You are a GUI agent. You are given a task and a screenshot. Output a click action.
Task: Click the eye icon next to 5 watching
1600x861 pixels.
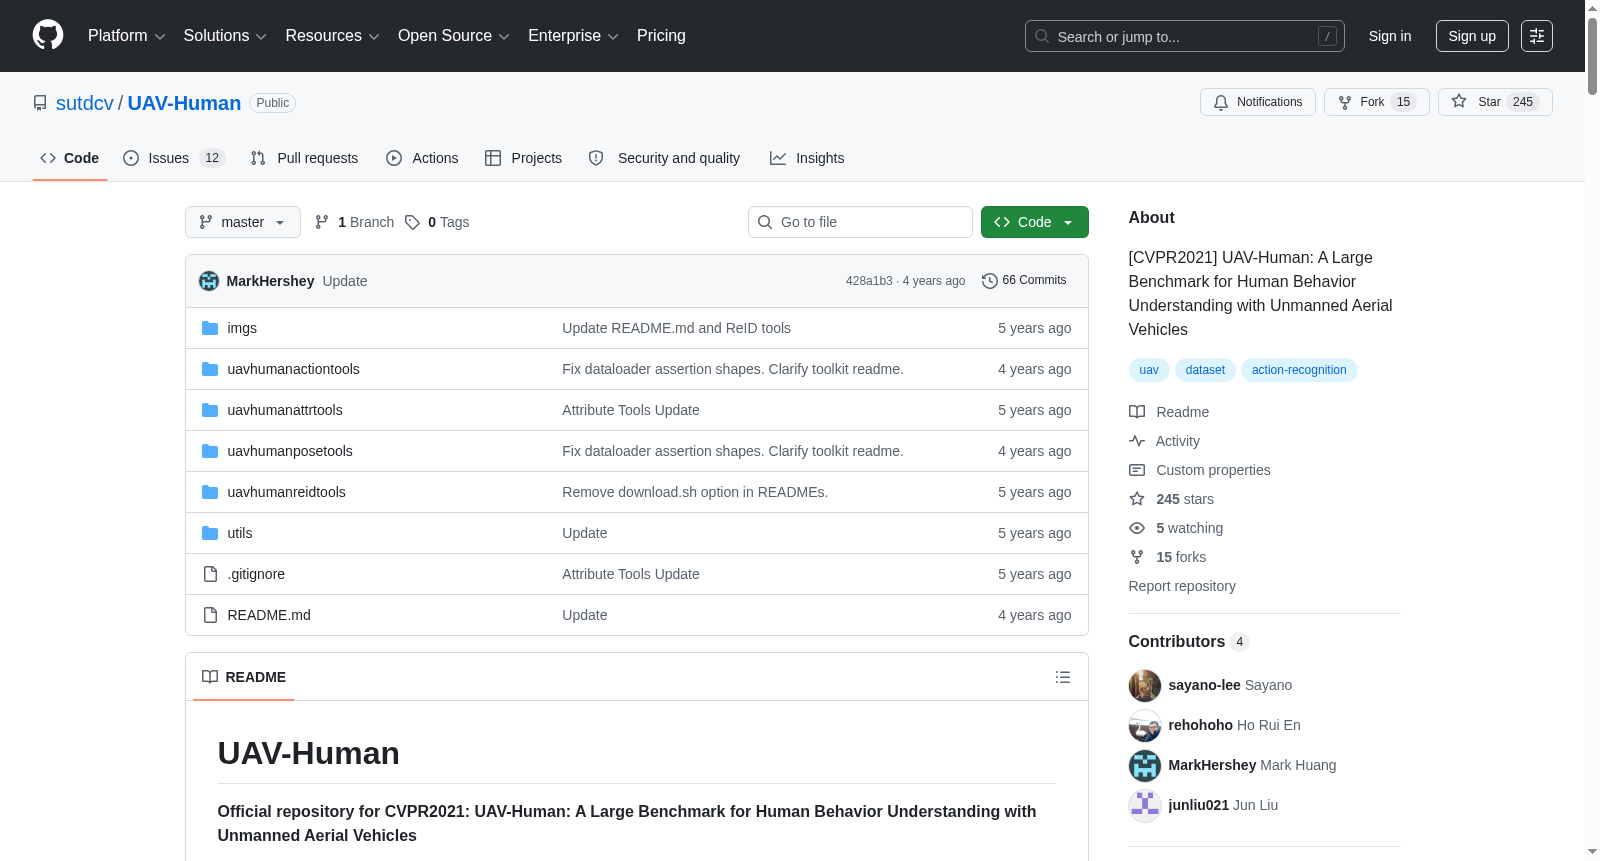pos(1137,528)
